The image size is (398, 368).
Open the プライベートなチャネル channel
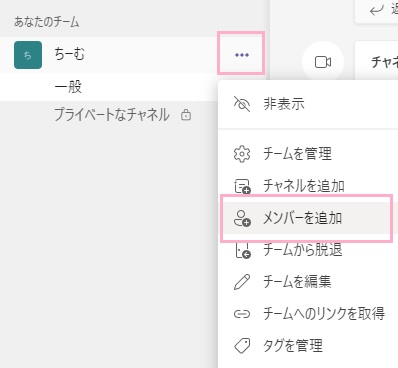click(112, 115)
